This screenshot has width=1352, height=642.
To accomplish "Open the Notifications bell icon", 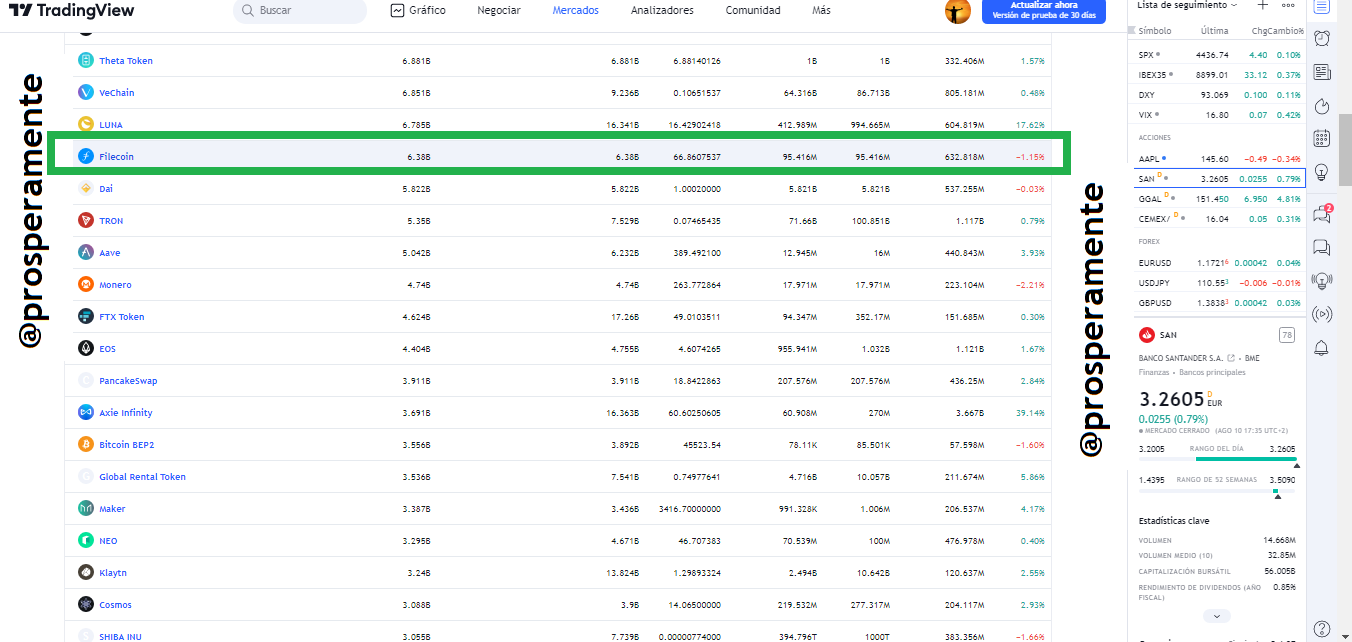I will coord(1321,347).
